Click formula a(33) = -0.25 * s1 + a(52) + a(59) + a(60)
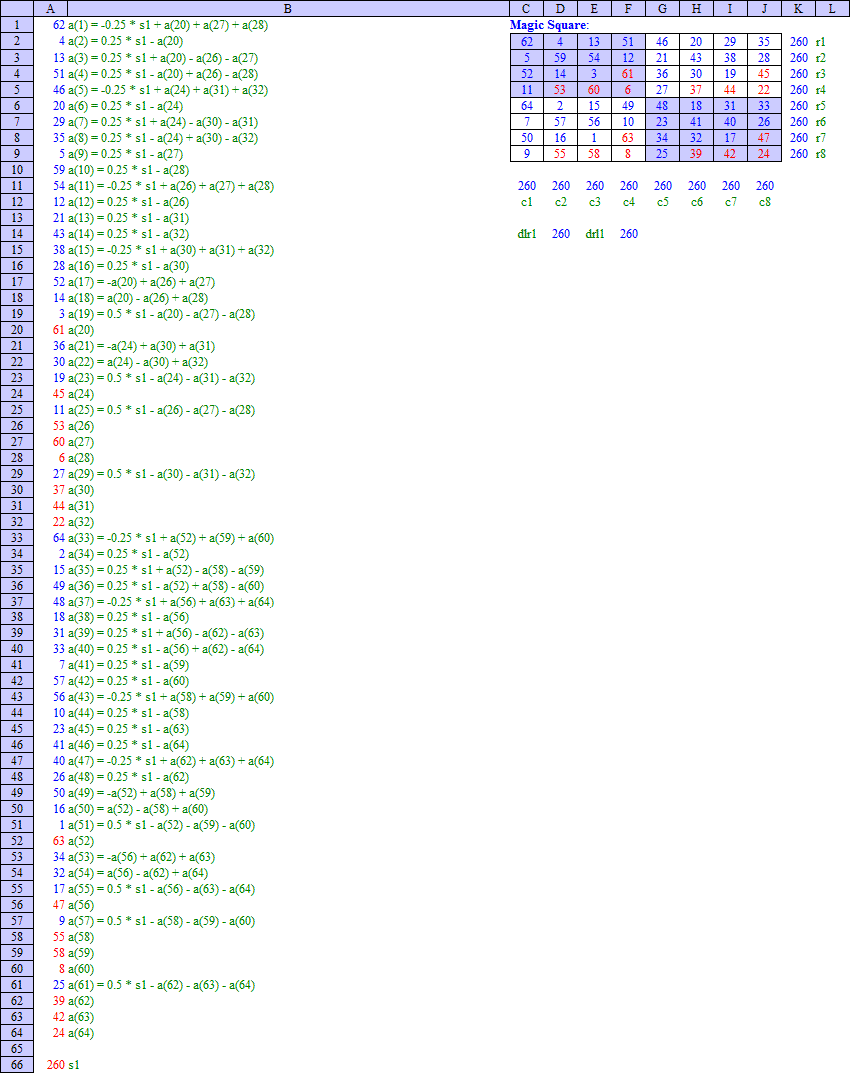 click(x=171, y=538)
